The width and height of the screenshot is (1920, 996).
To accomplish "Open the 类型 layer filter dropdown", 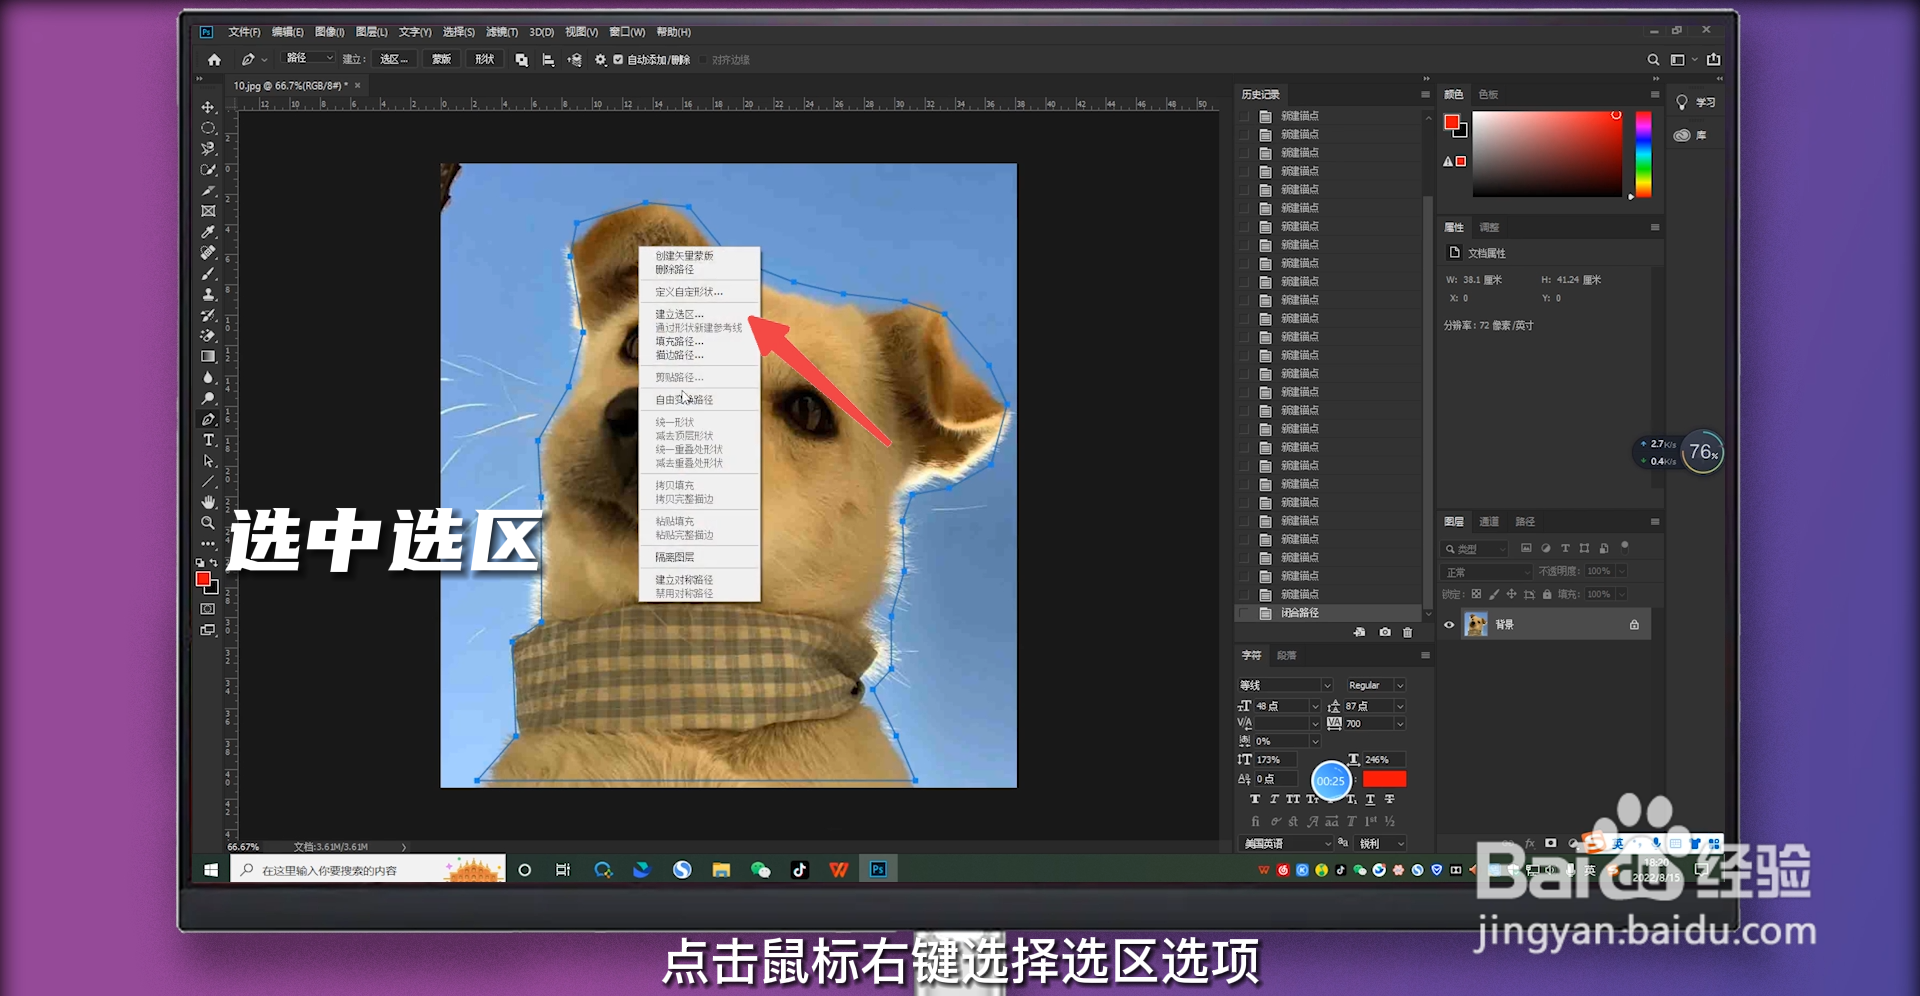I will 1475,549.
